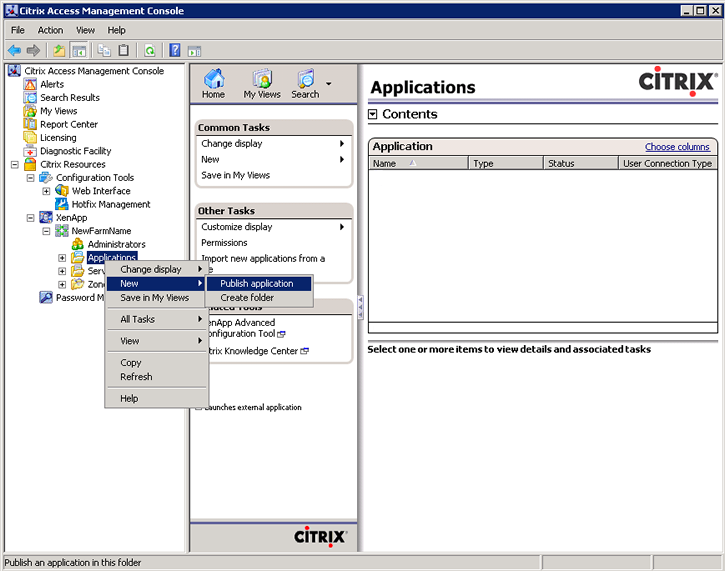This screenshot has width=725, height=571.
Task: Select the XenApp node icon
Action: (46, 217)
